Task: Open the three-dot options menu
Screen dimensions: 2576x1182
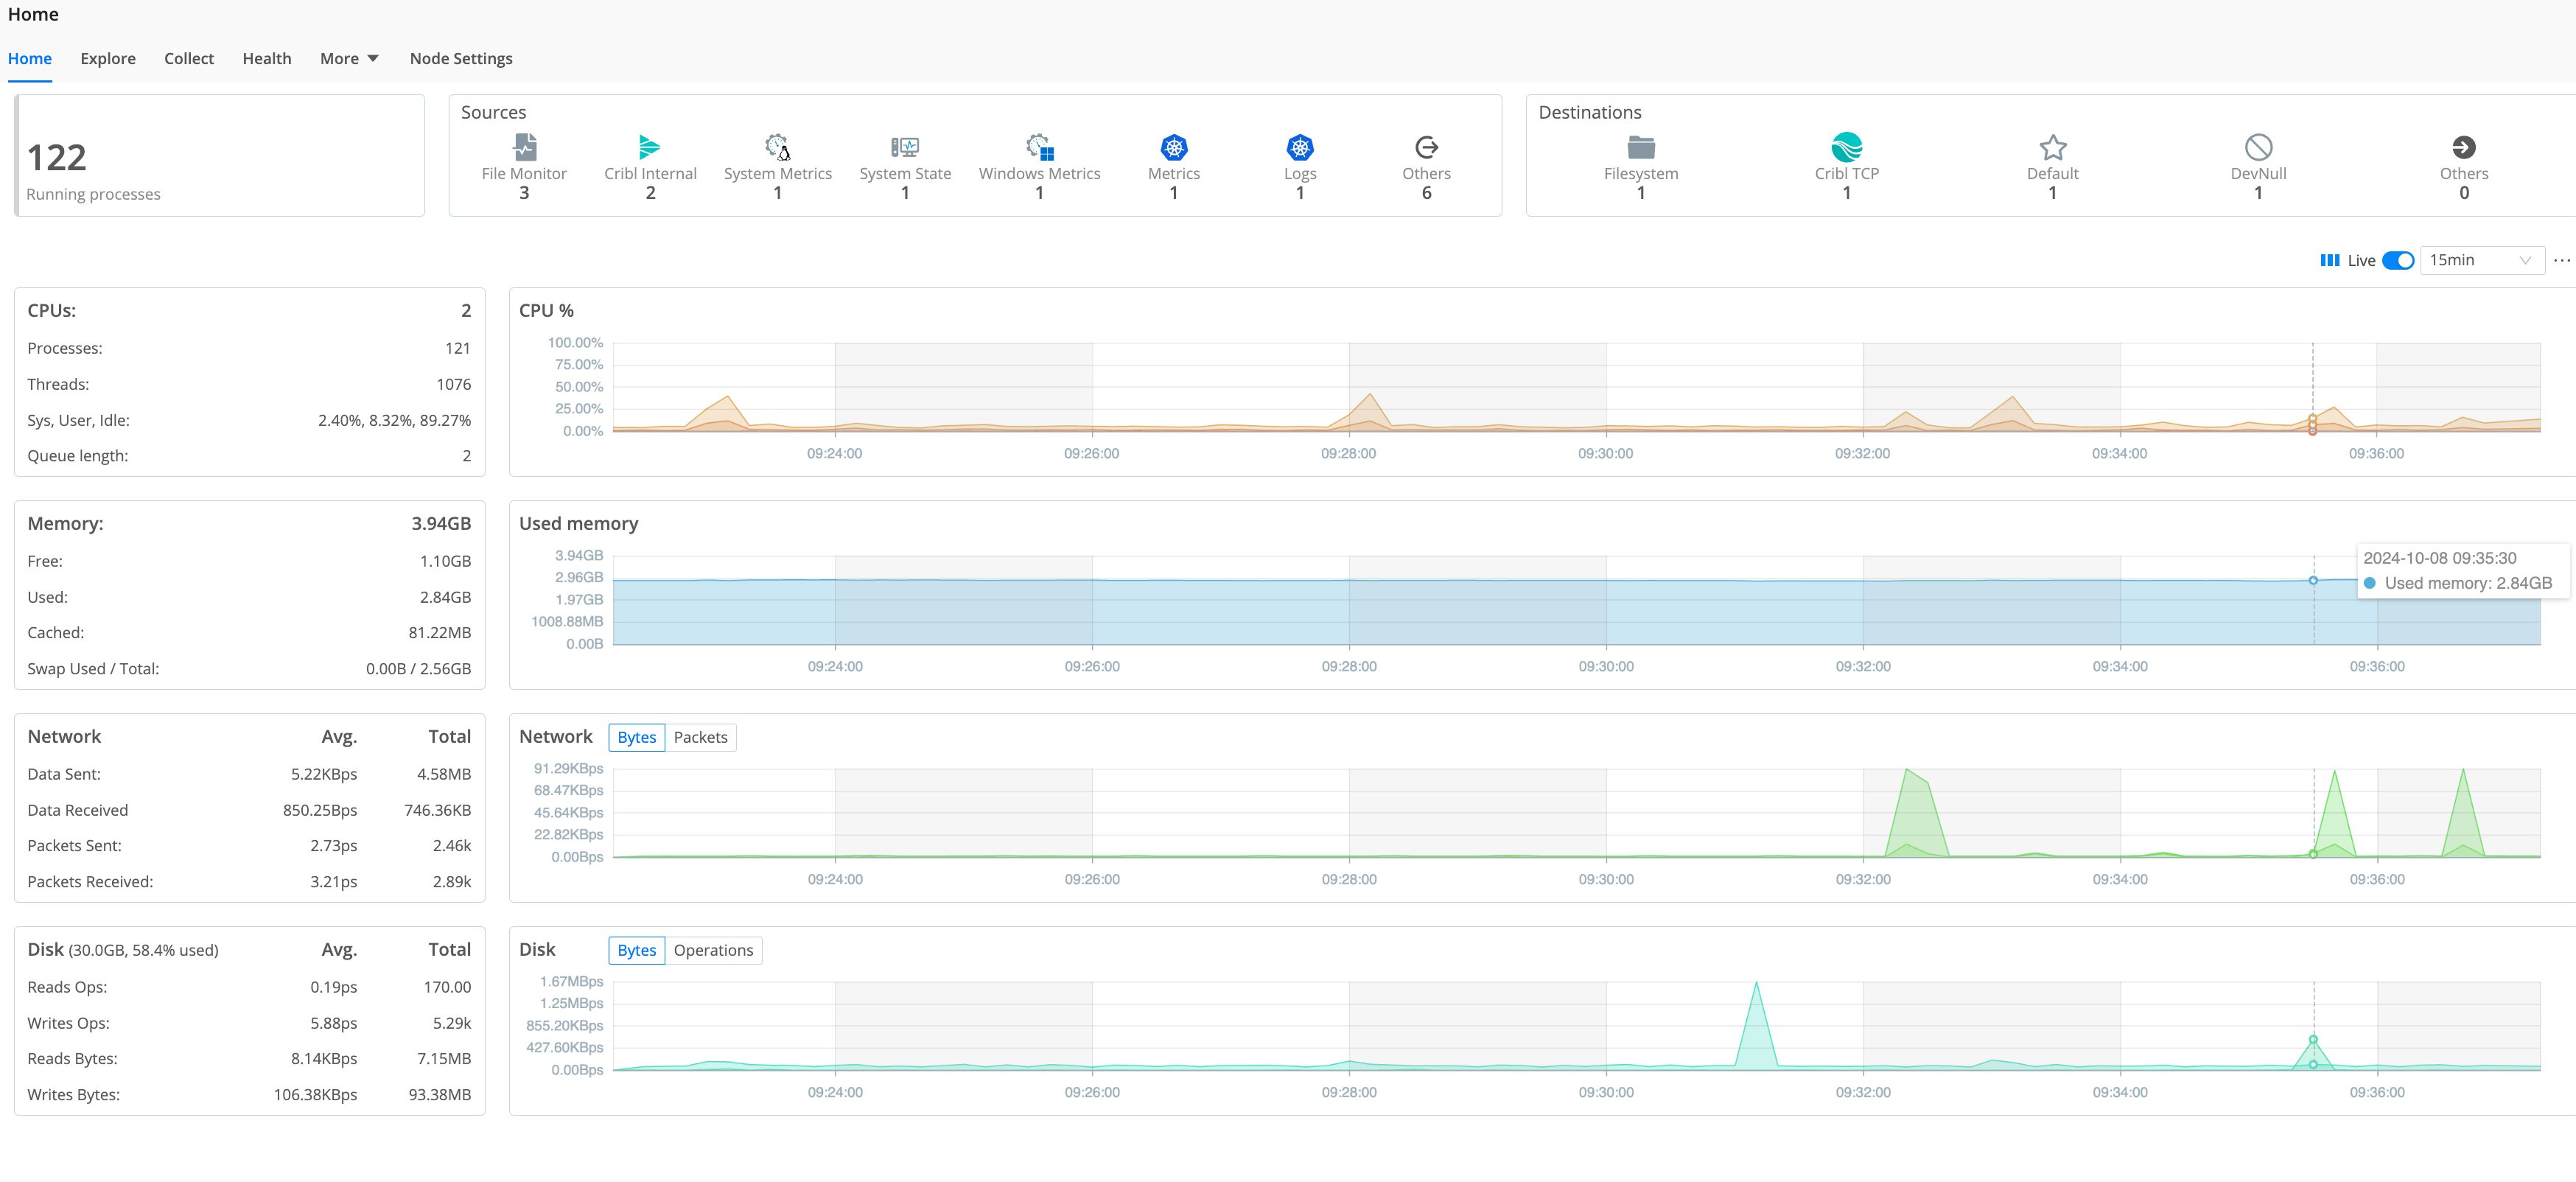Action: click(x=2561, y=260)
